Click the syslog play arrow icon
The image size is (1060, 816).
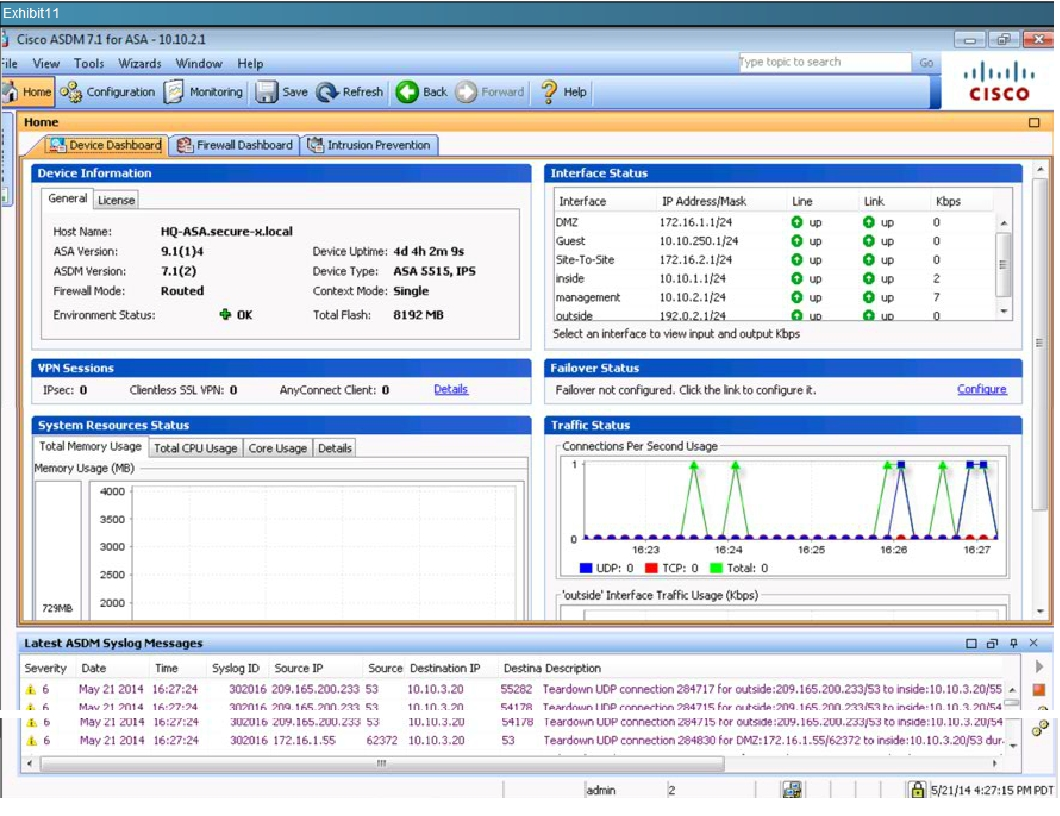pyautogui.click(x=1039, y=667)
